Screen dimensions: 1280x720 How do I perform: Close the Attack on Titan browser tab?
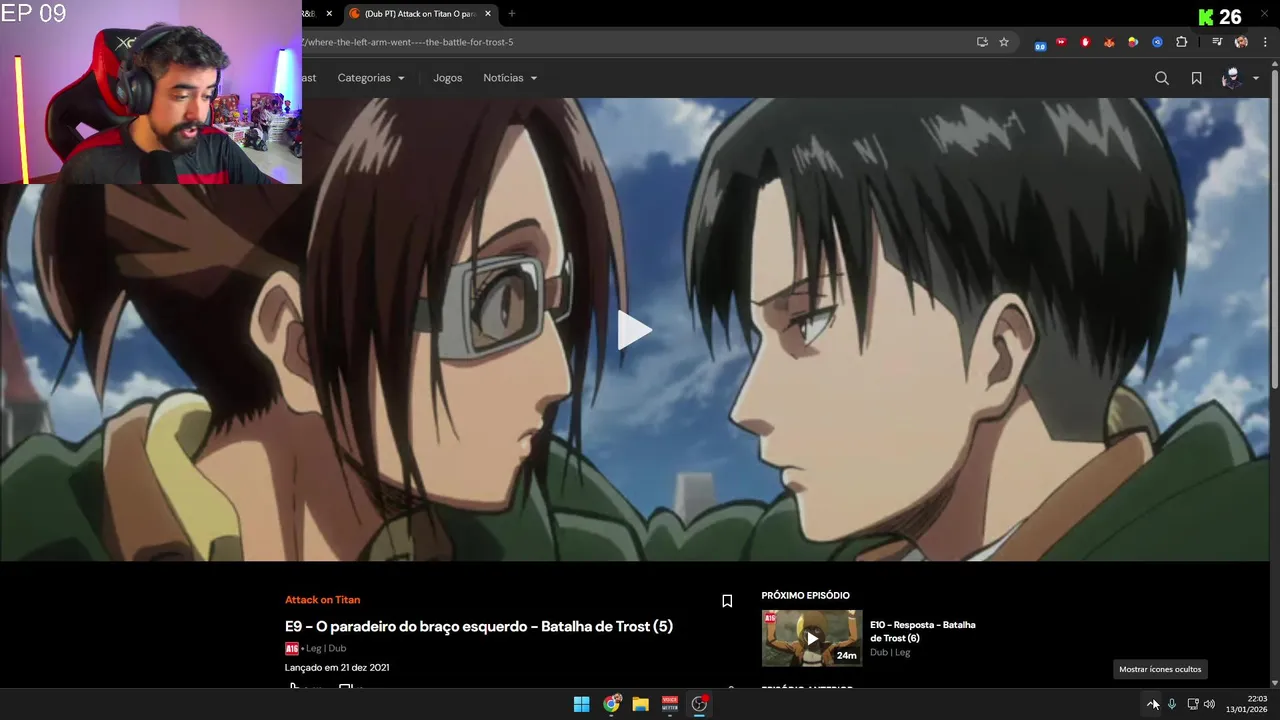[x=488, y=14]
